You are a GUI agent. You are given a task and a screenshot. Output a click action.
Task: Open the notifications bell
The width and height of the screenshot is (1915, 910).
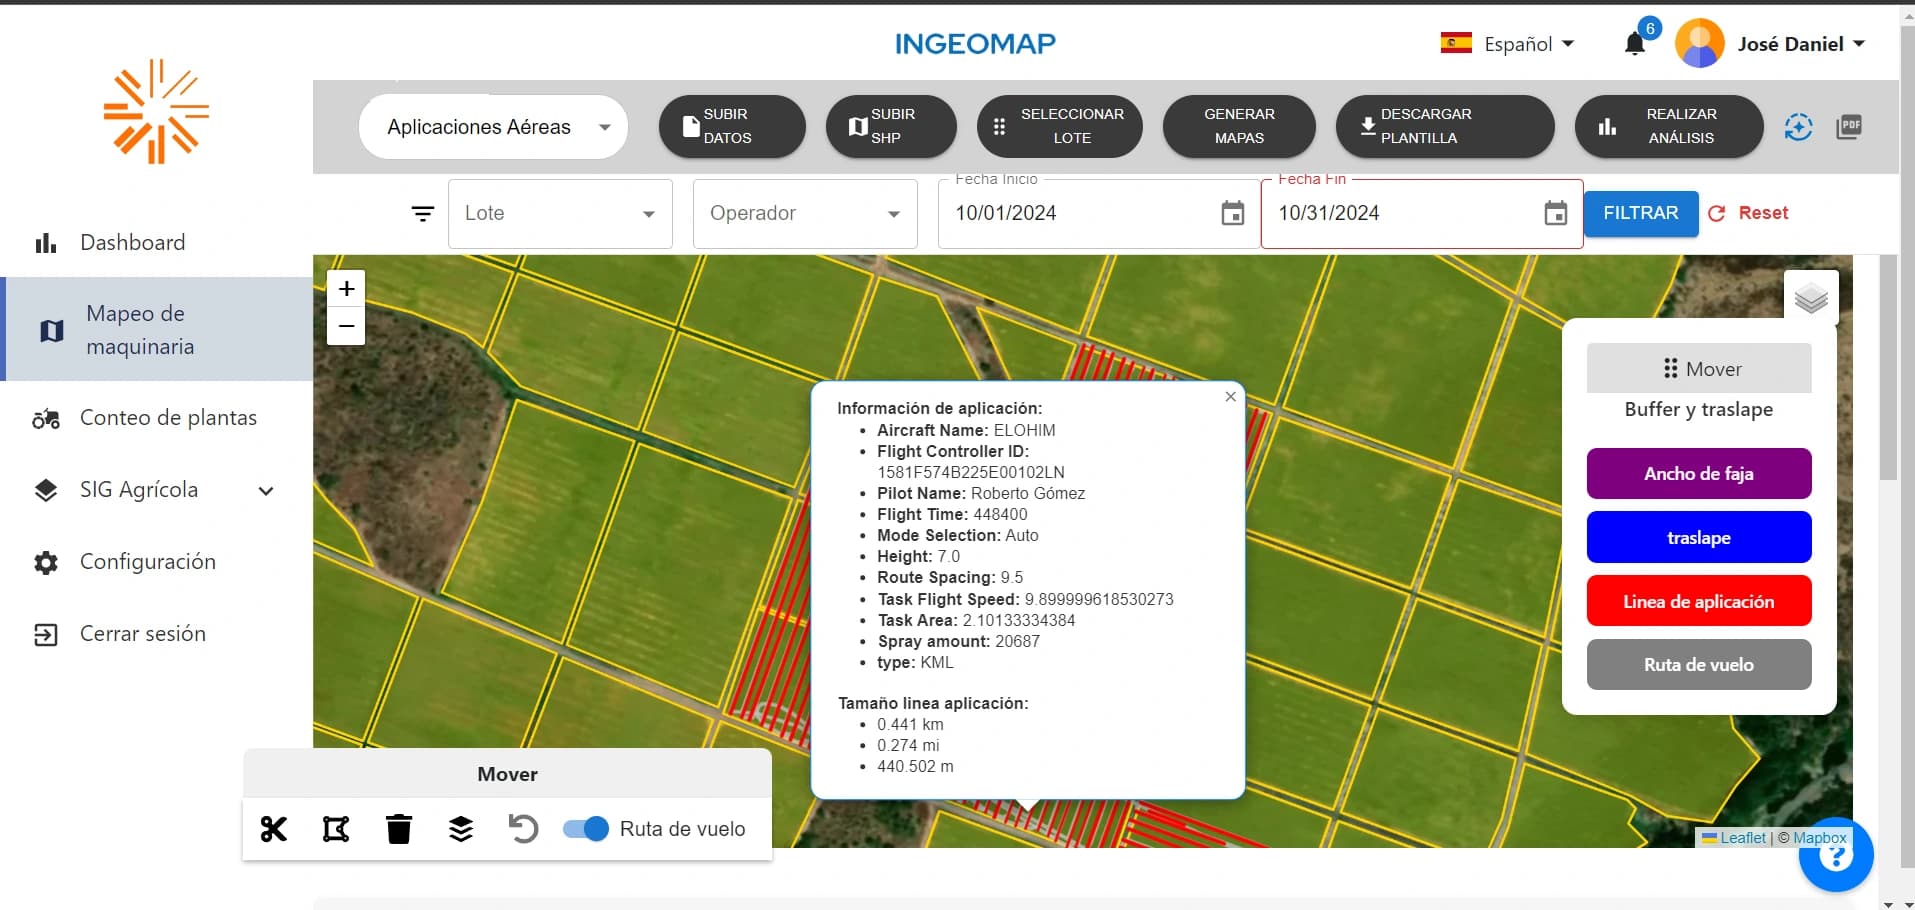tap(1635, 44)
